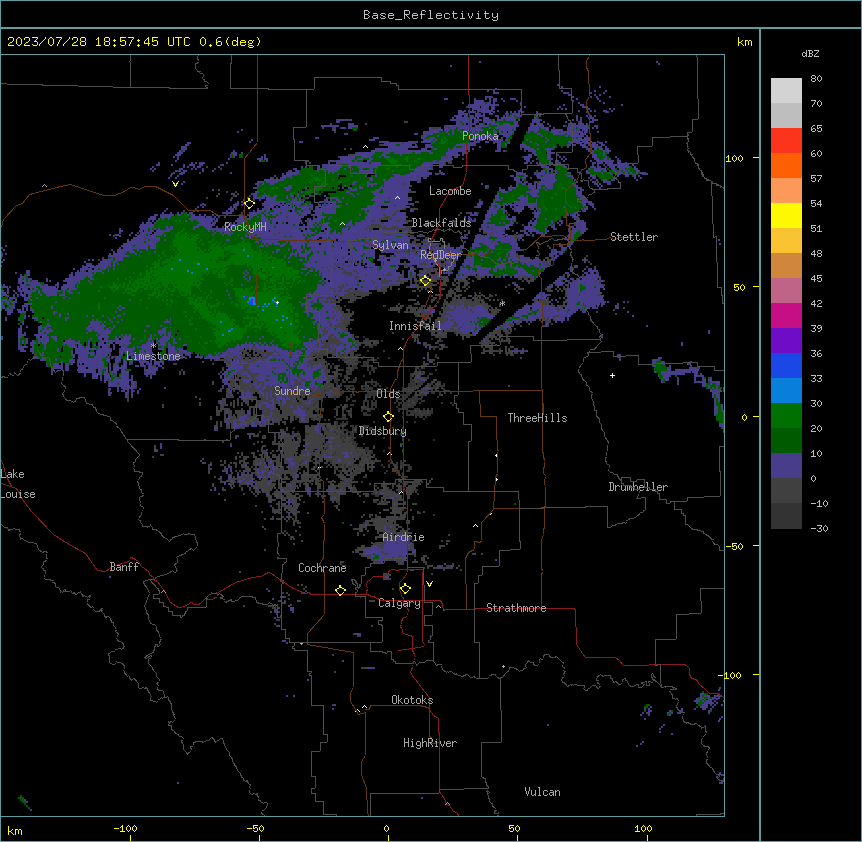This screenshot has height=842, width=862.
Task: Click the 0 km mark on bottom axis
Action: (386, 828)
